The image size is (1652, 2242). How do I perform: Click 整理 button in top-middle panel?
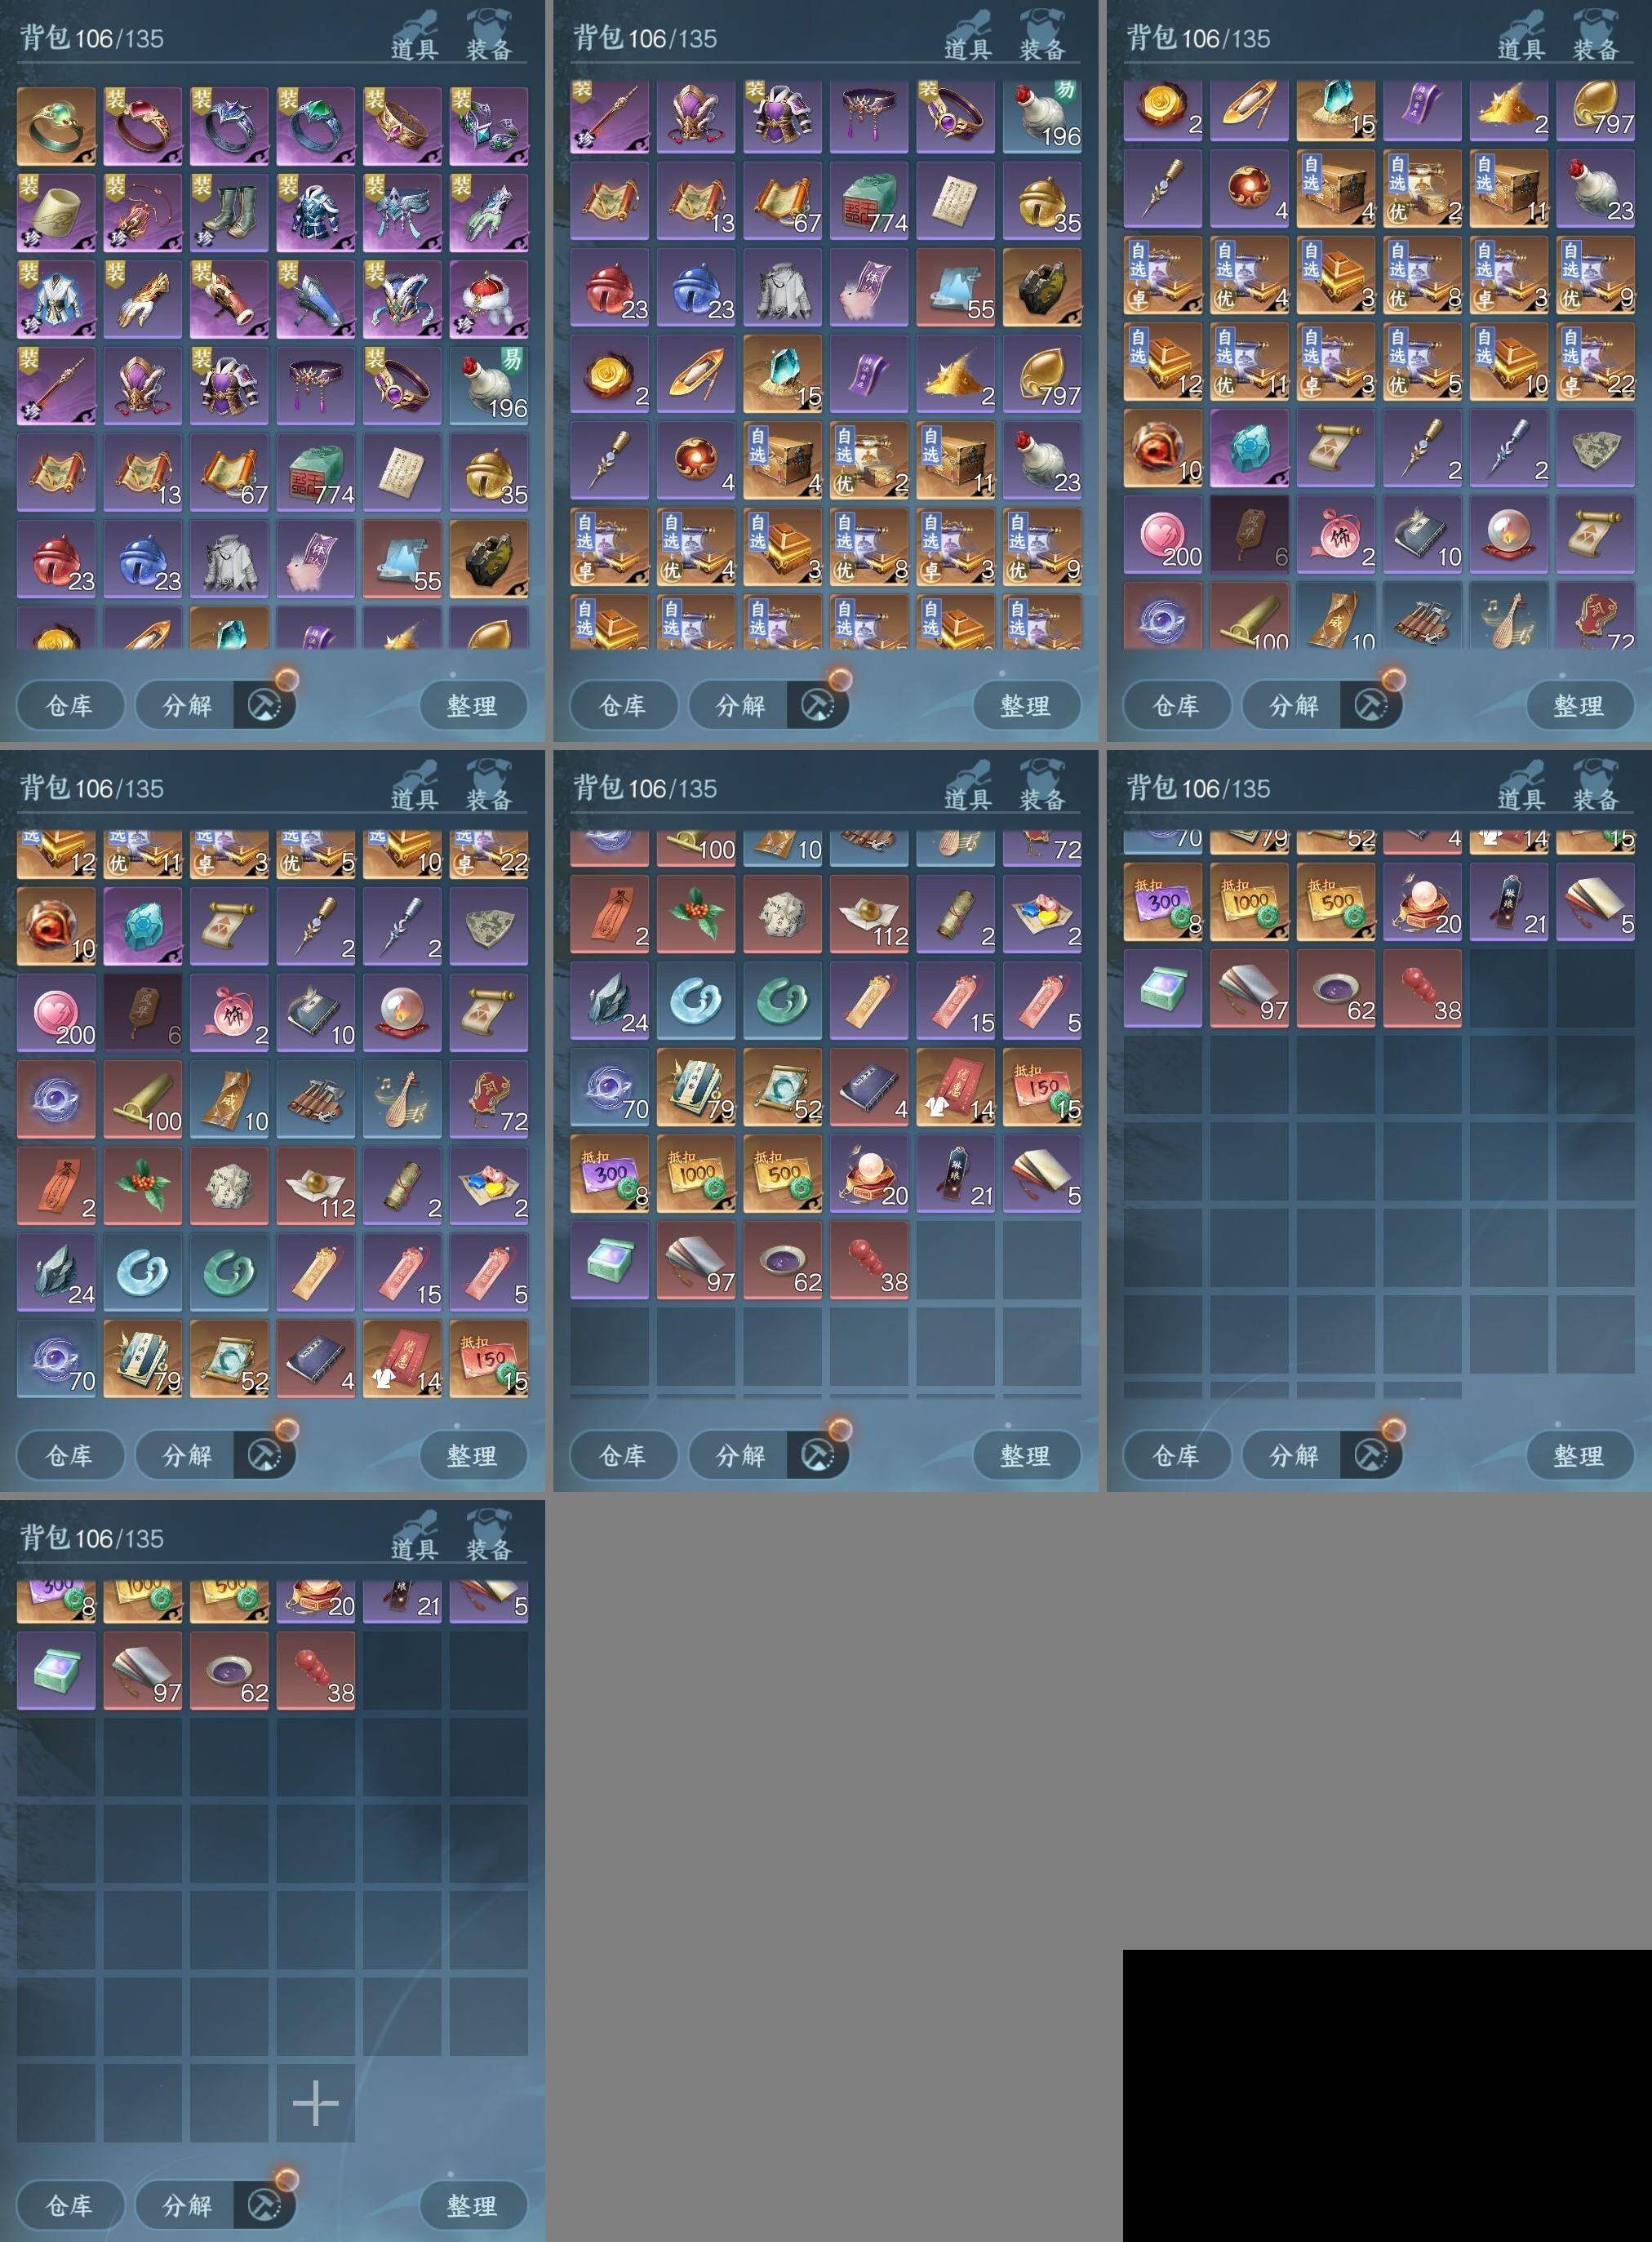click(x=1026, y=705)
